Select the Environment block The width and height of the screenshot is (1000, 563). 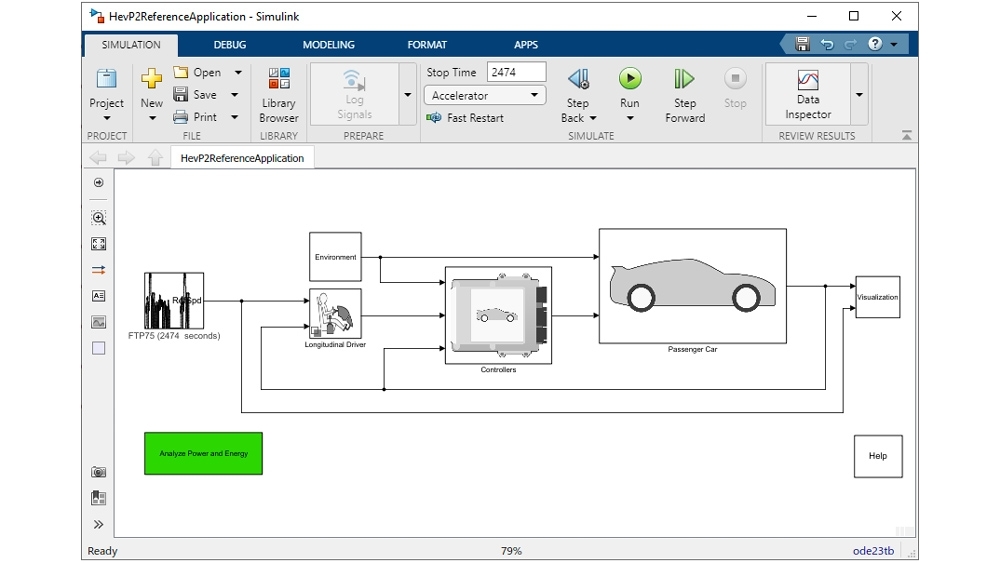(x=335, y=257)
